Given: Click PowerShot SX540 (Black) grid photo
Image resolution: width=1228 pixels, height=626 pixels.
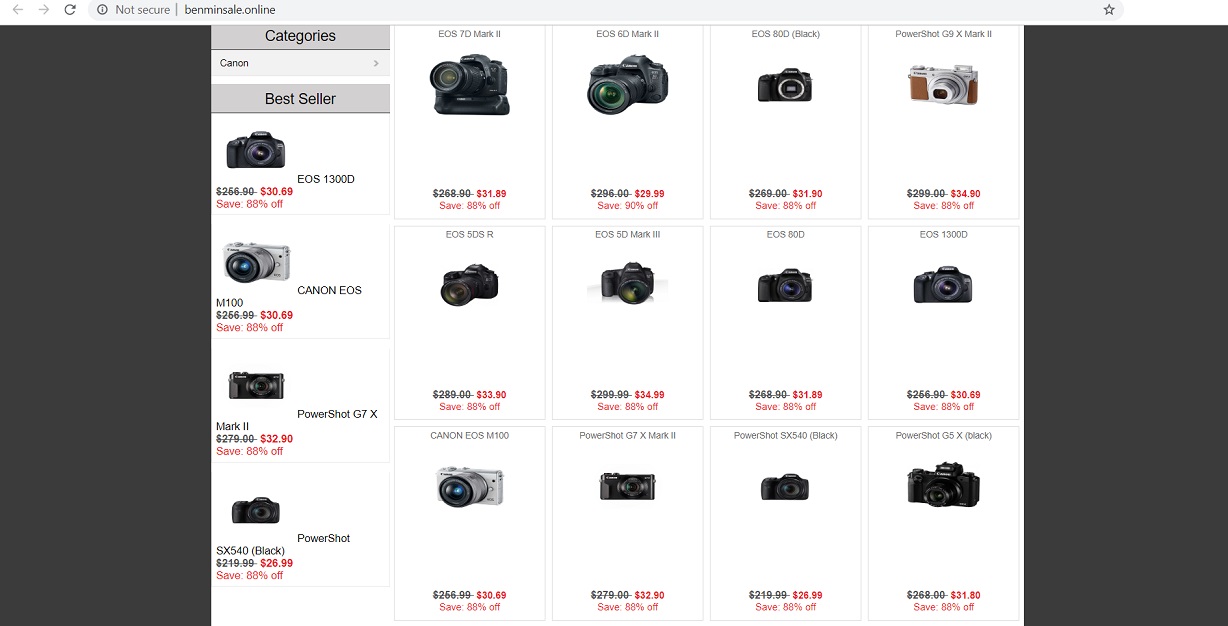Looking at the screenshot, I should pyautogui.click(x=786, y=487).
